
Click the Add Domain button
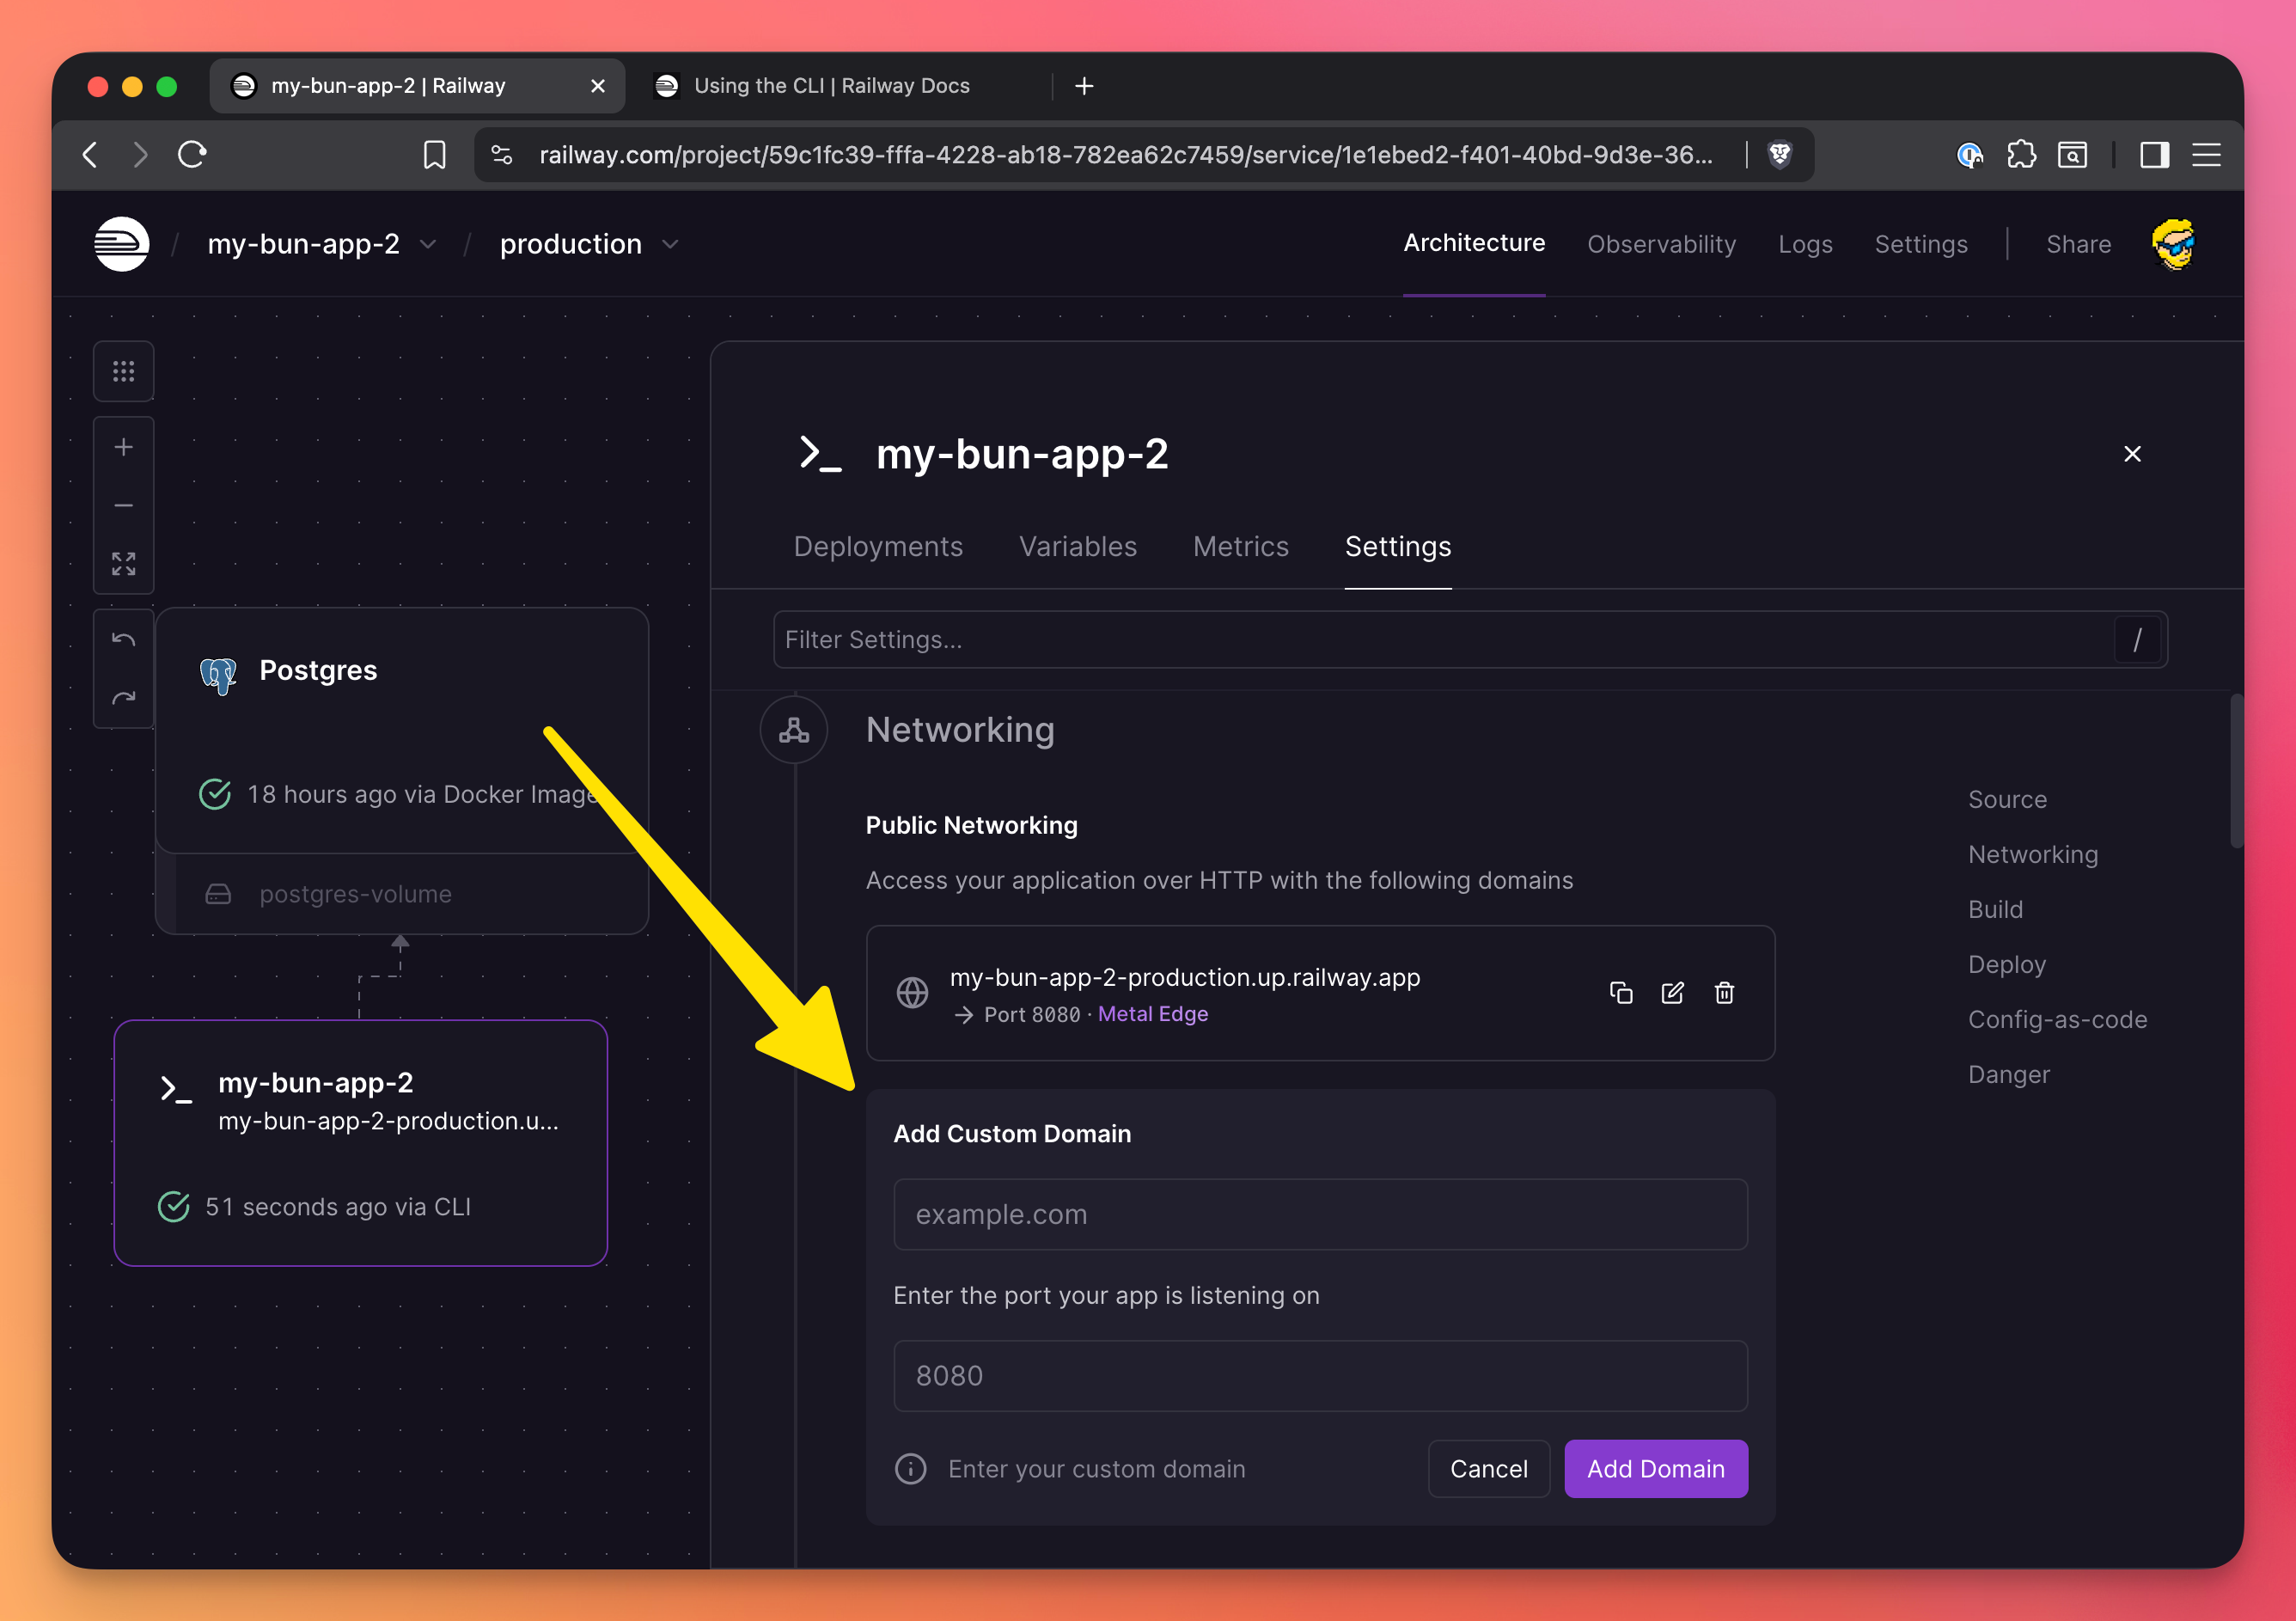[x=1655, y=1468]
